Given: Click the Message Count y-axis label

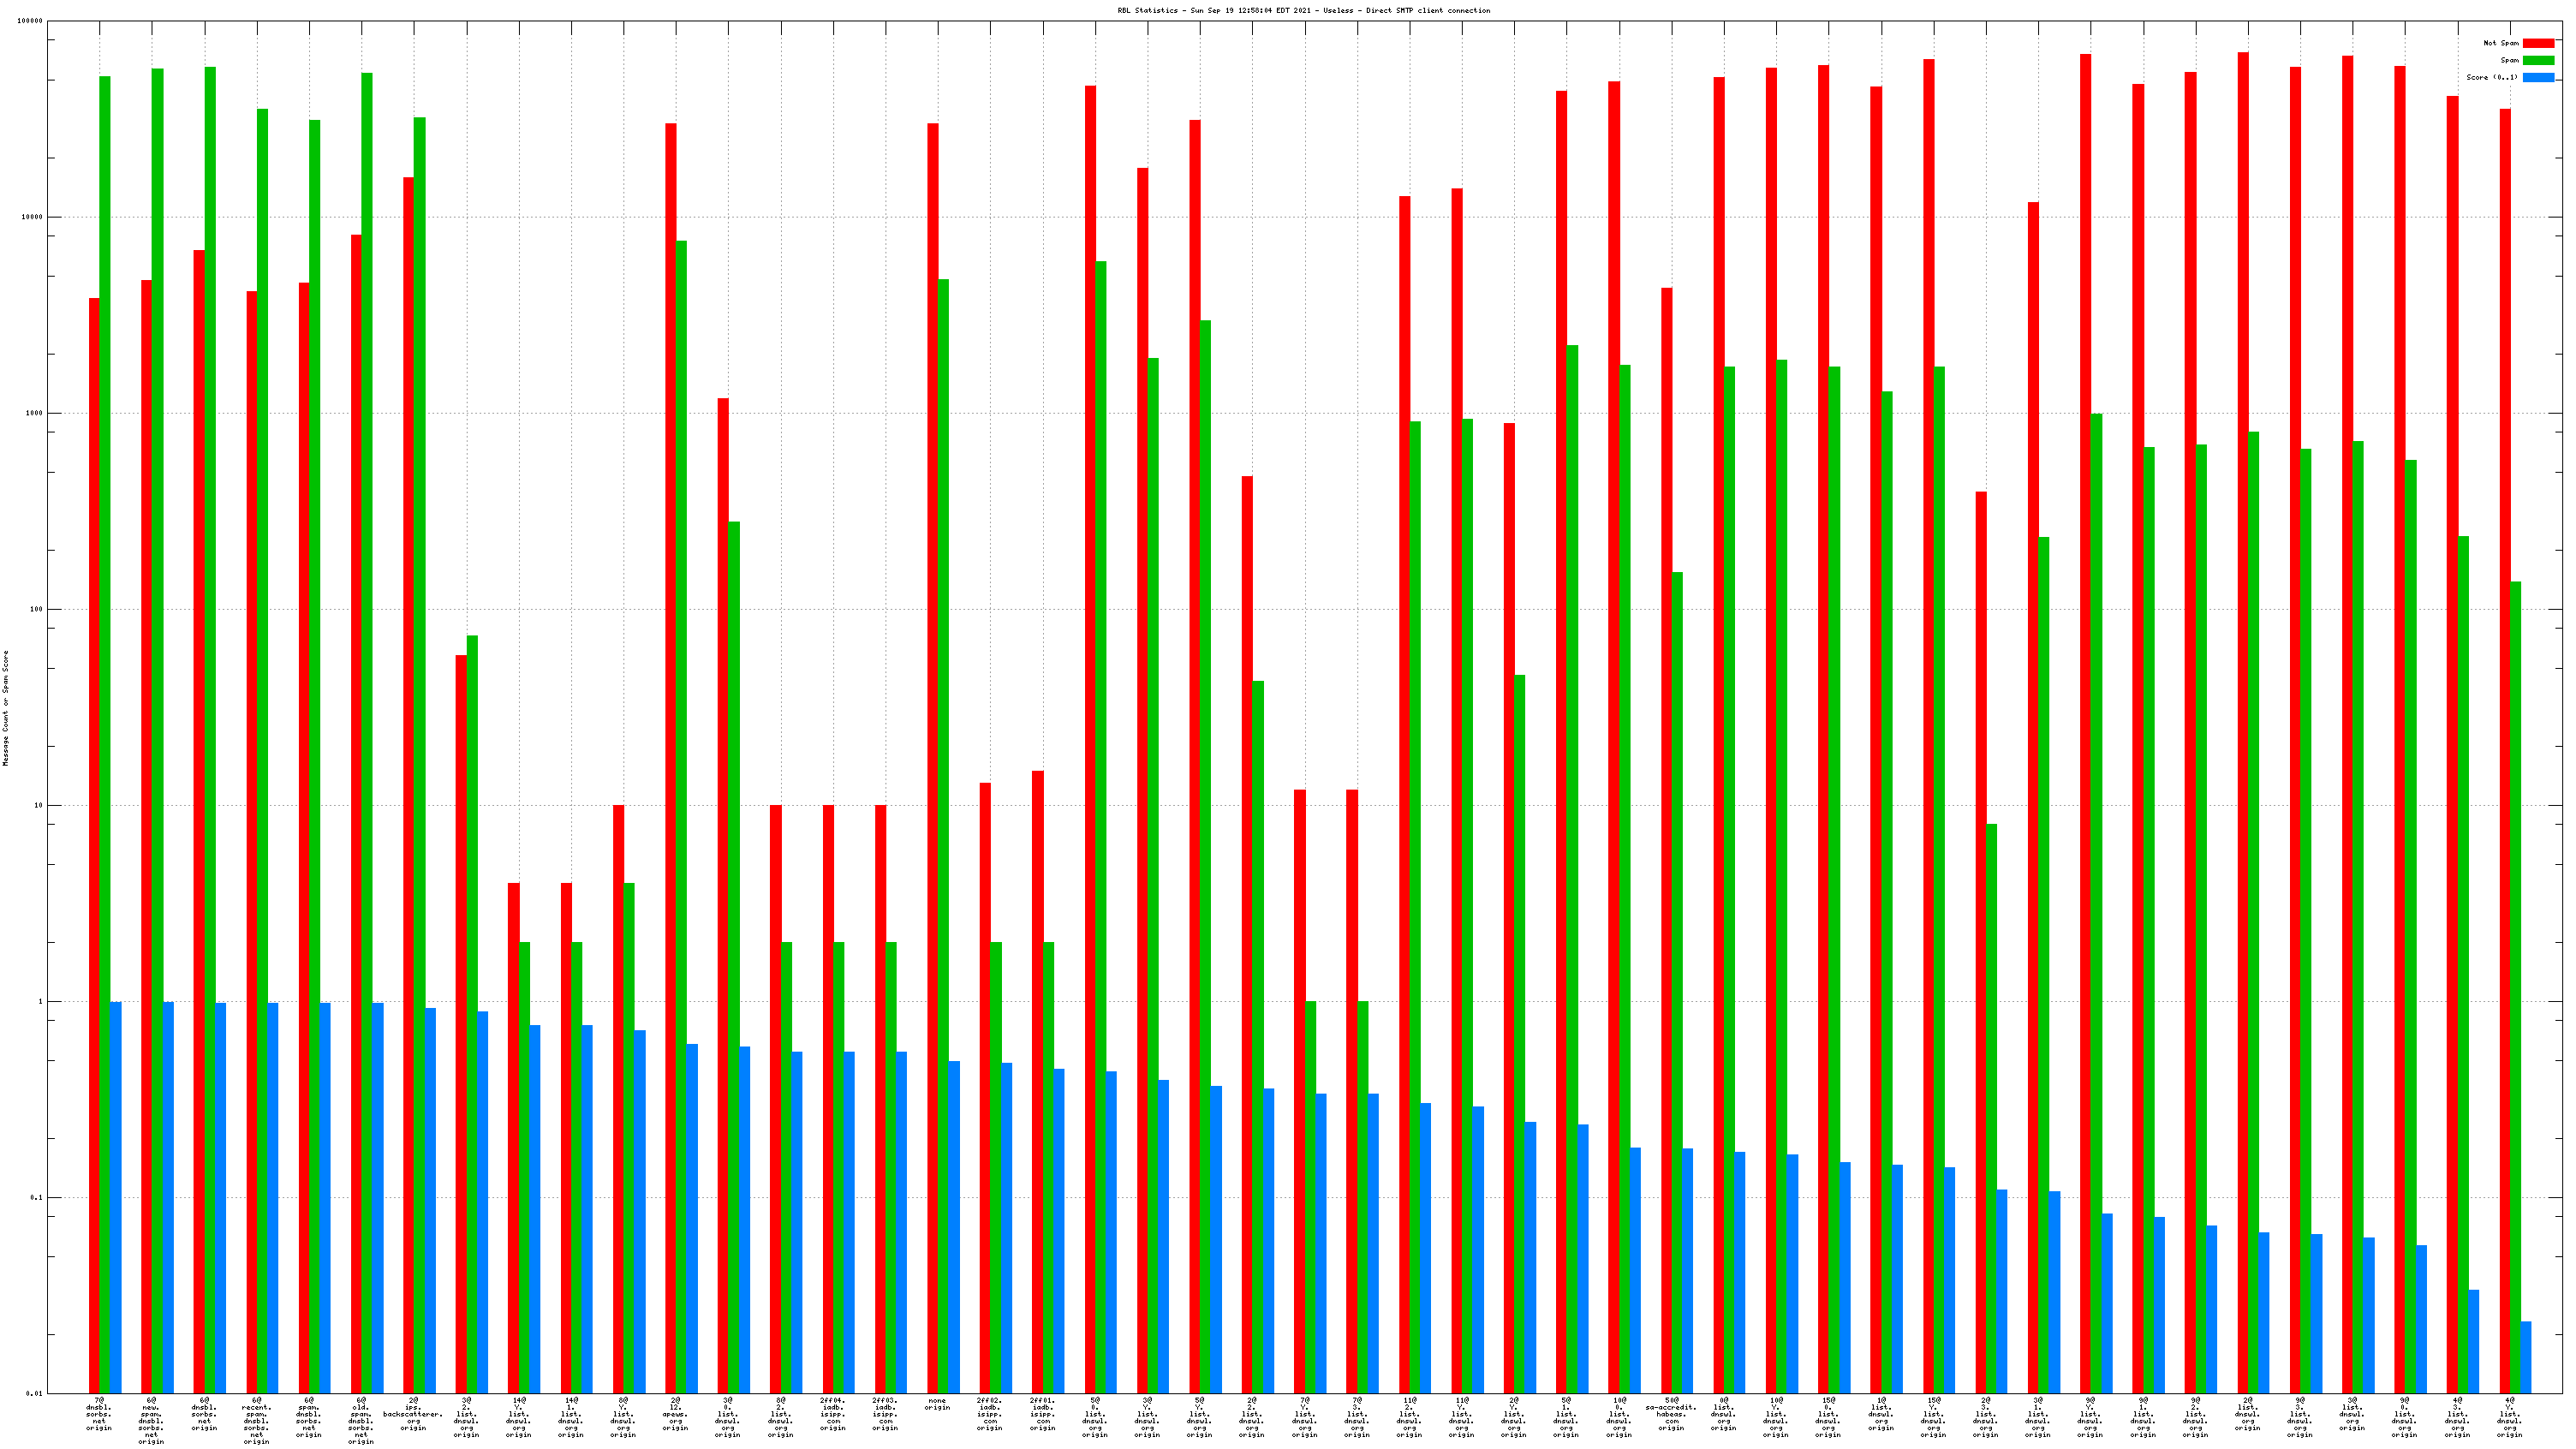Looking at the screenshot, I should [5, 708].
